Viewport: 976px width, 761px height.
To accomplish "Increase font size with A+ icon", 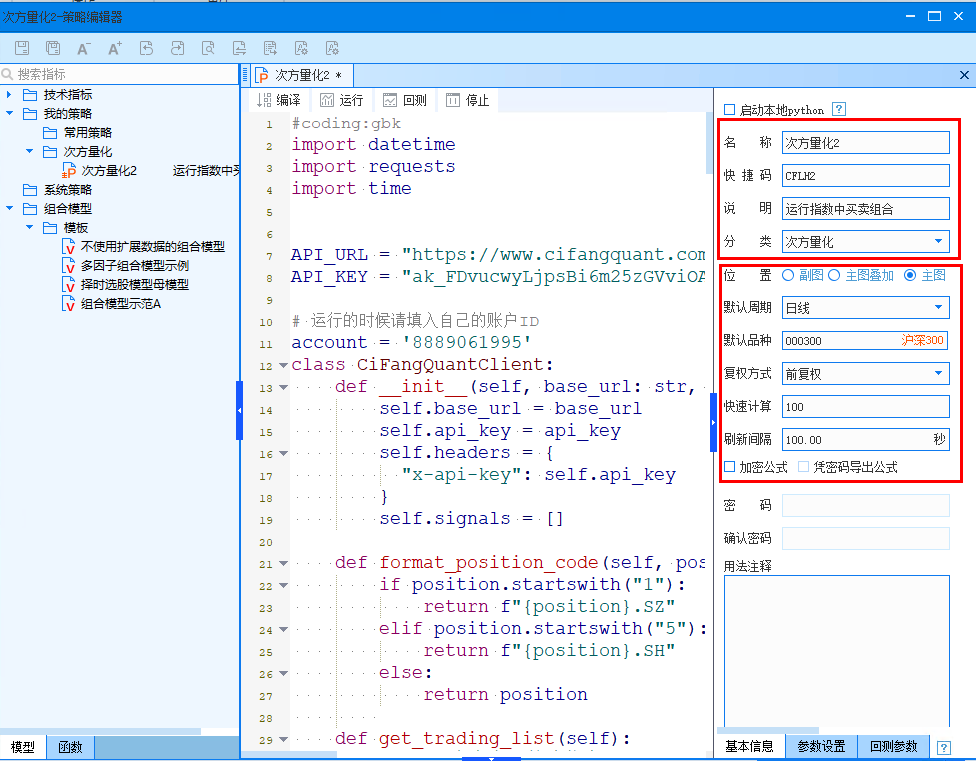I will point(115,48).
